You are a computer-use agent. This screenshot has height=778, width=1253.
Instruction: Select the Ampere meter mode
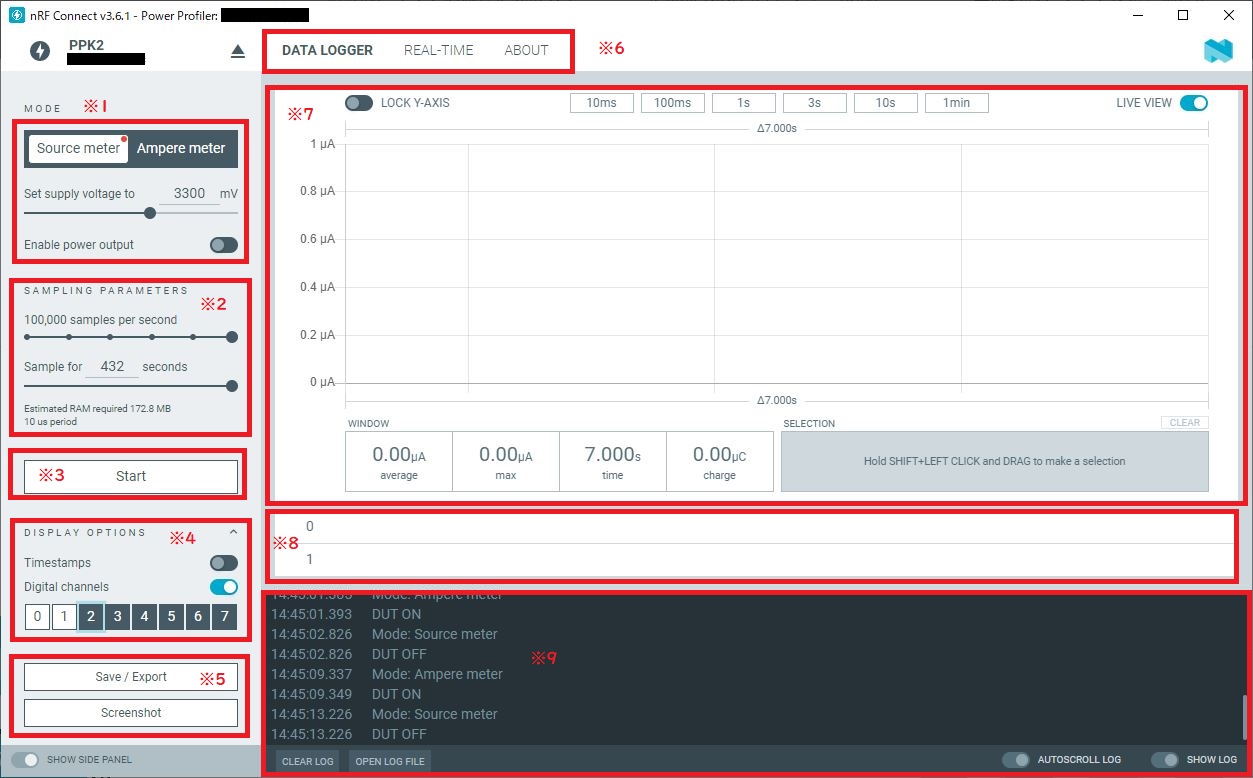tap(181, 148)
